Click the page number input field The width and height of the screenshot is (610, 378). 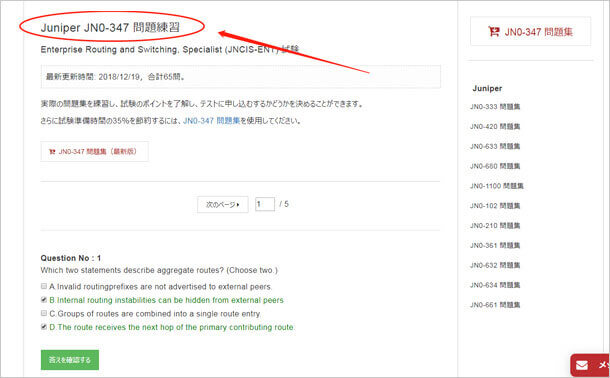[x=265, y=204]
